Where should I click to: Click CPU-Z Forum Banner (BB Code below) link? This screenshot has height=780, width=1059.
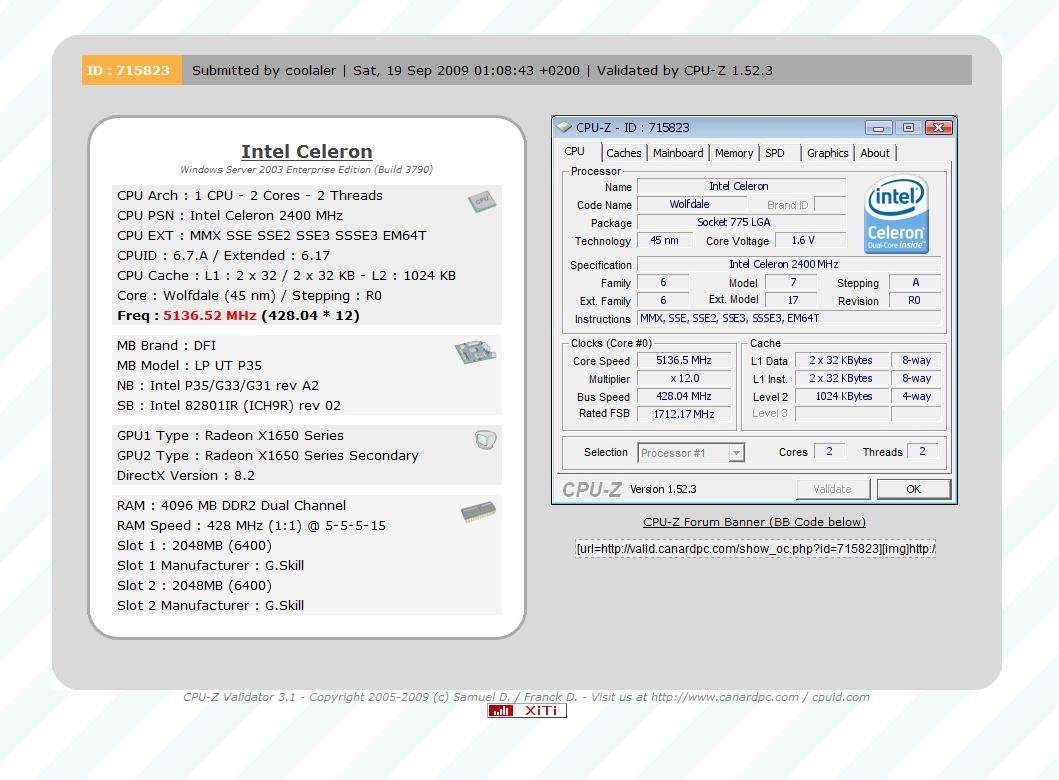754,522
